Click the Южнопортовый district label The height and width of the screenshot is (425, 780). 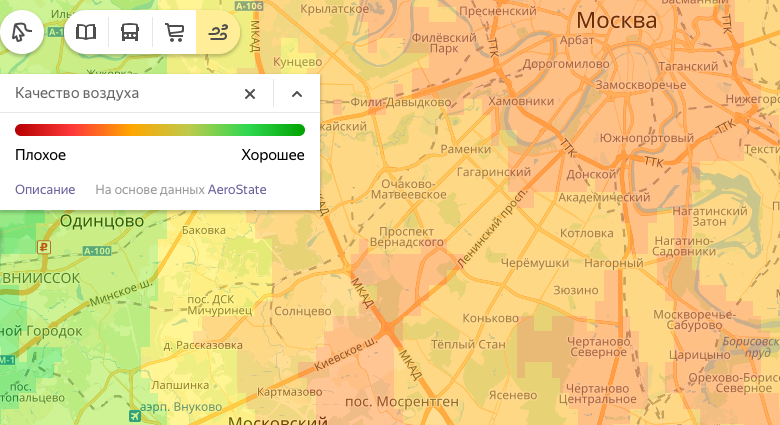tap(647, 138)
